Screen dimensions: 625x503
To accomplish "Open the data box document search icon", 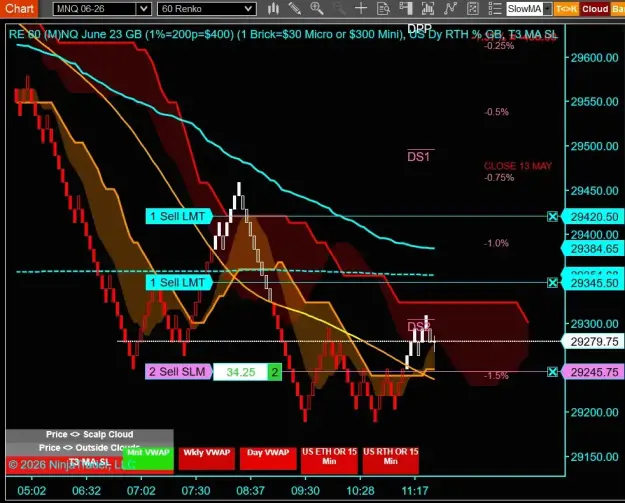I will click(x=383, y=8).
